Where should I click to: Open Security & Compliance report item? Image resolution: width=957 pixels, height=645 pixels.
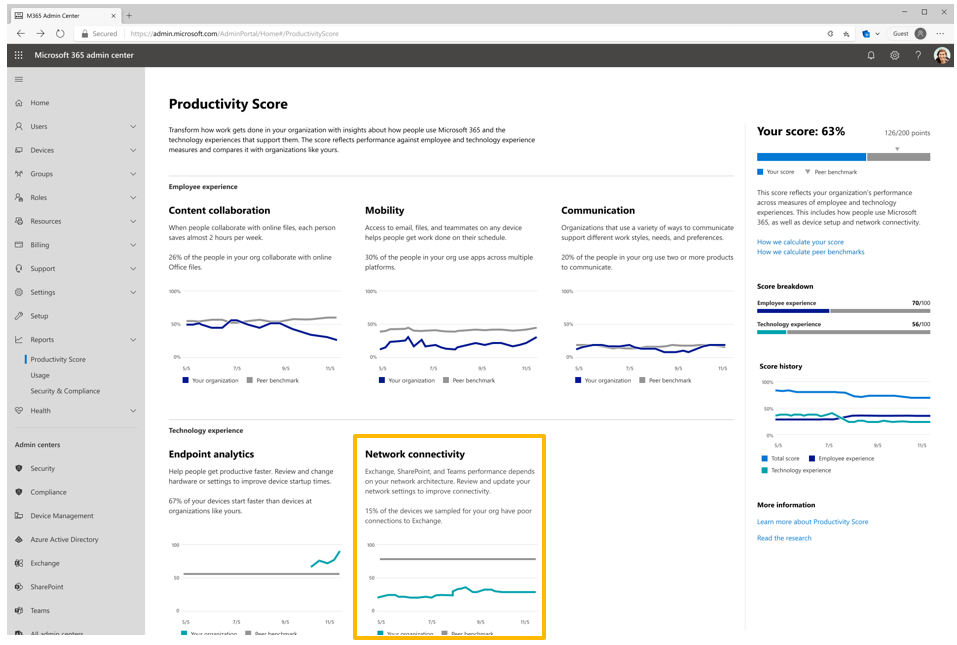click(65, 391)
